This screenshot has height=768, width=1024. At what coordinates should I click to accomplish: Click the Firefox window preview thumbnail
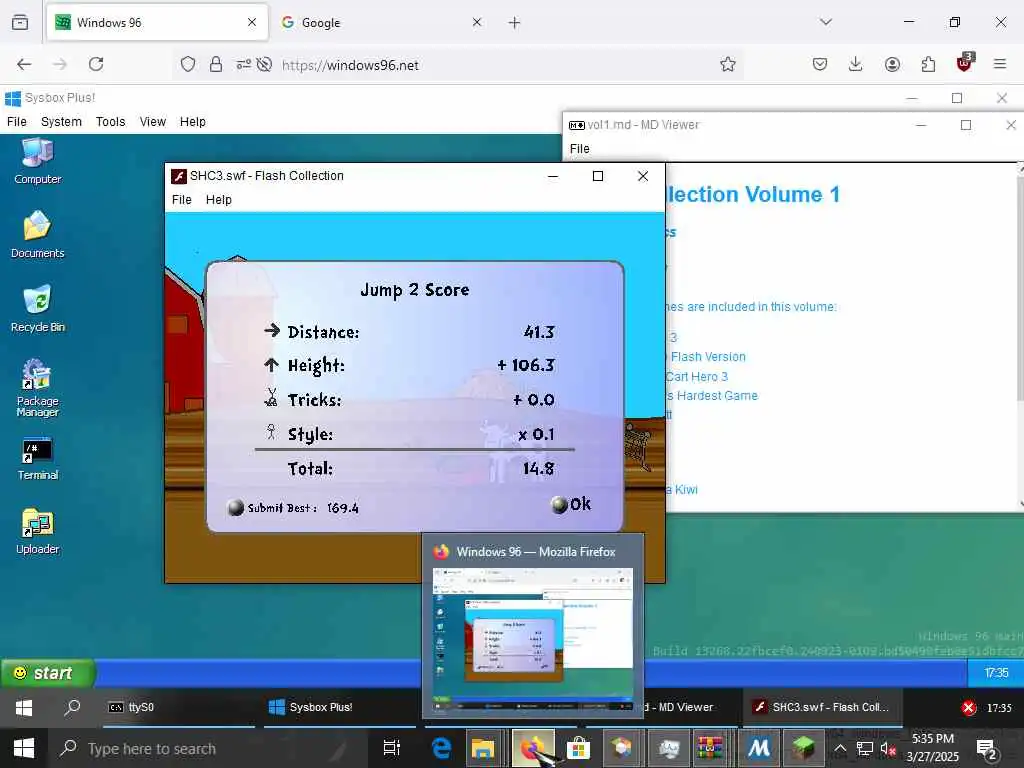(533, 639)
